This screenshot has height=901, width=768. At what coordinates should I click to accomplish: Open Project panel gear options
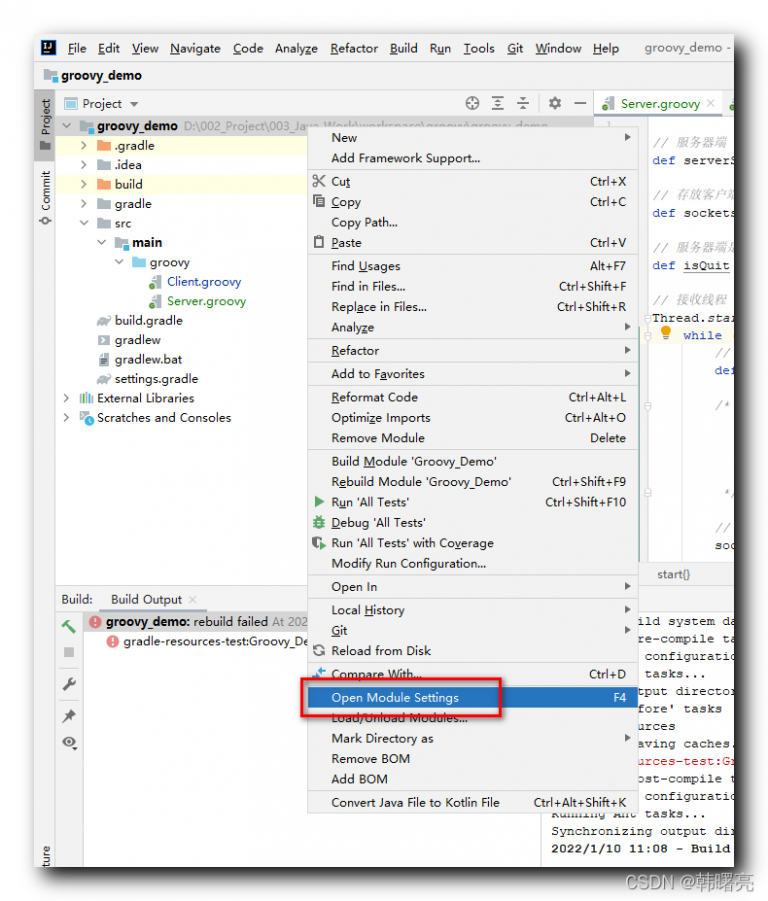554,103
